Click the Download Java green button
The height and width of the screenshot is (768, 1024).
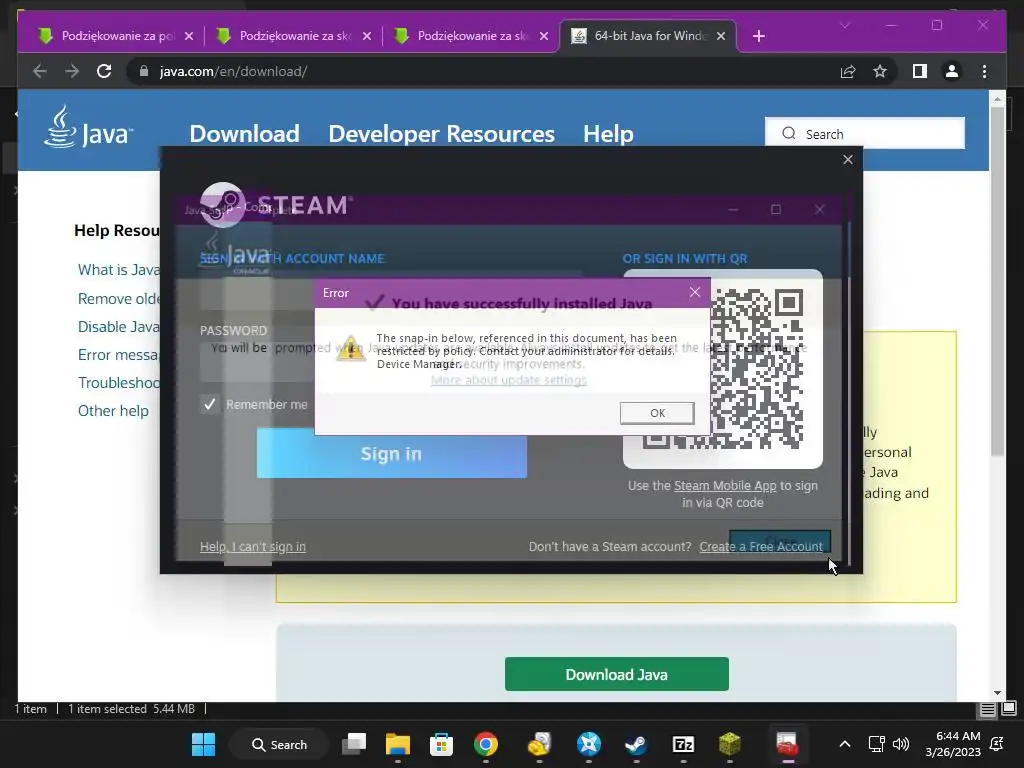pyautogui.click(x=616, y=674)
